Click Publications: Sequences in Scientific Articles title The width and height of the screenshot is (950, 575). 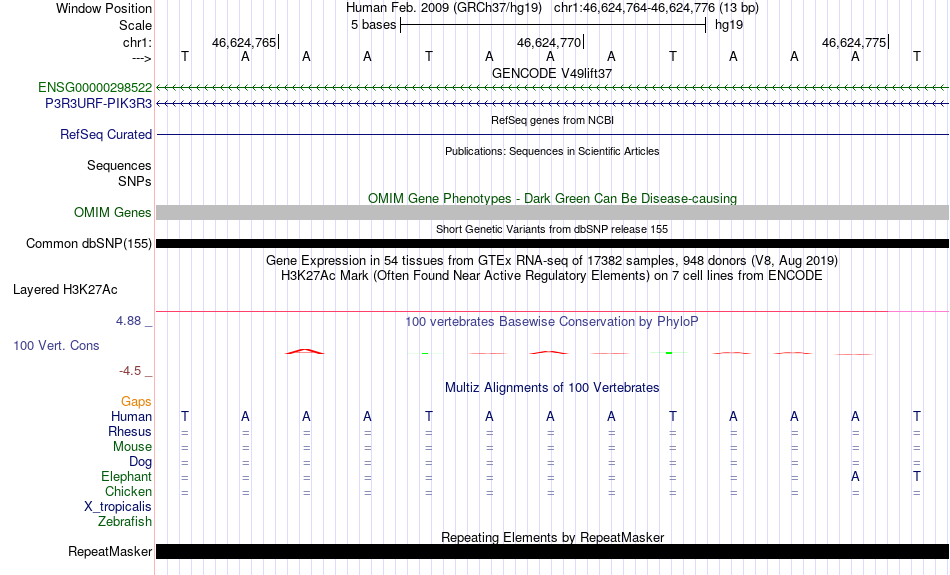552,151
